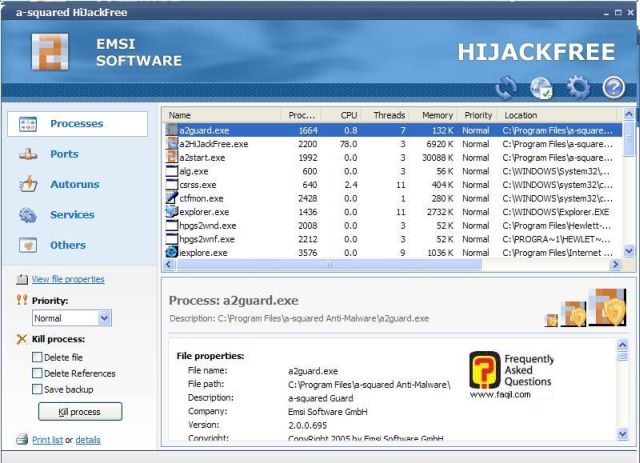Screen dimensions: 640x463
Task: Open the View file properties link
Action: pos(67,279)
